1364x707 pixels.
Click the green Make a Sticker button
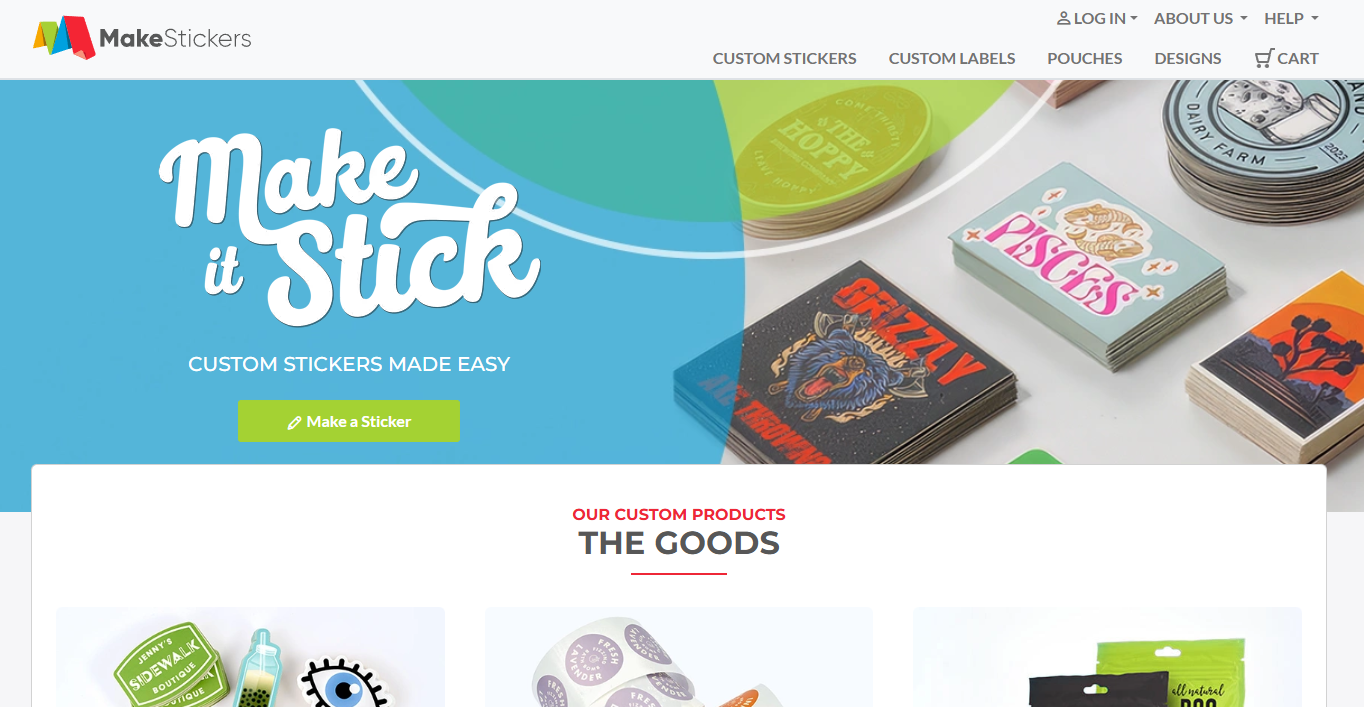tap(349, 421)
